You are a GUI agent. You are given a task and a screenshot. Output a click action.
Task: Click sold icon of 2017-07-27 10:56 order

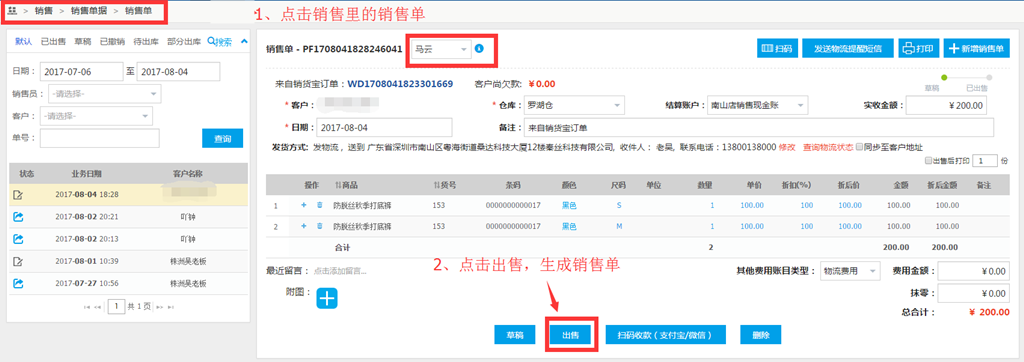[x=19, y=284]
